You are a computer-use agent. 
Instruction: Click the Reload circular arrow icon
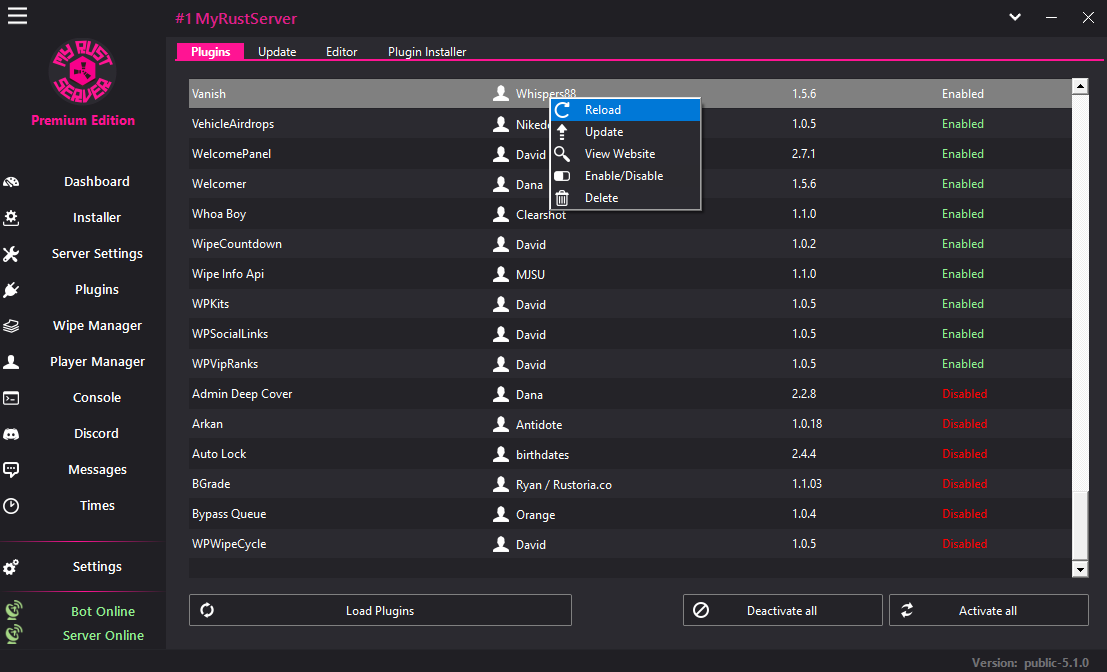click(x=562, y=110)
